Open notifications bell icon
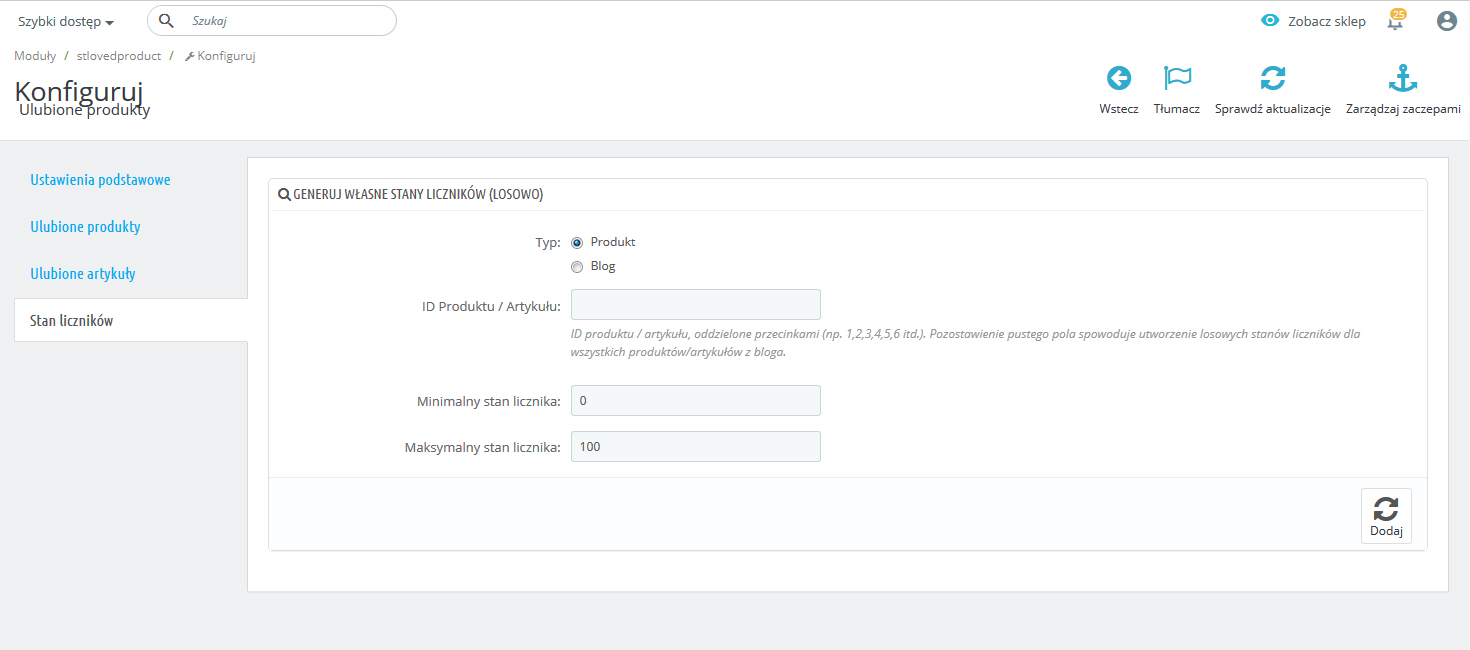This screenshot has width=1470, height=650. (x=1395, y=21)
